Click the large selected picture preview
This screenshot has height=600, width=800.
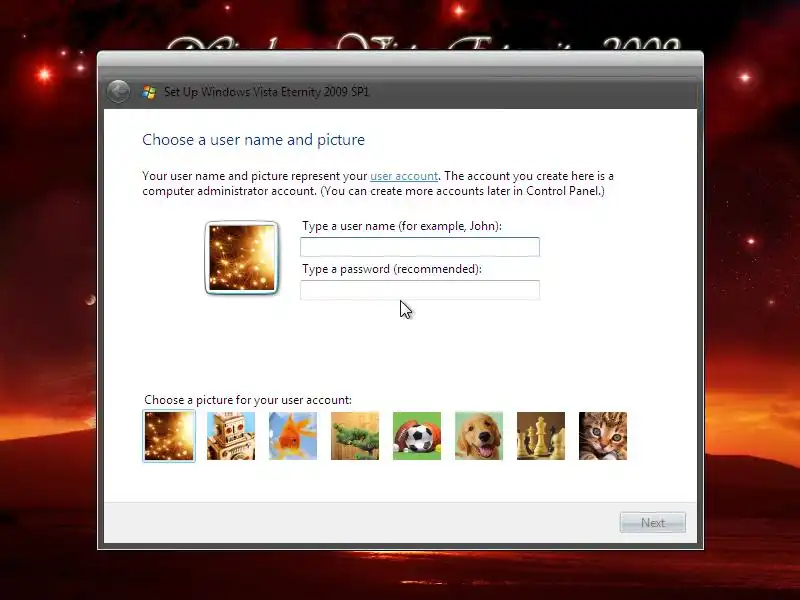(x=242, y=258)
